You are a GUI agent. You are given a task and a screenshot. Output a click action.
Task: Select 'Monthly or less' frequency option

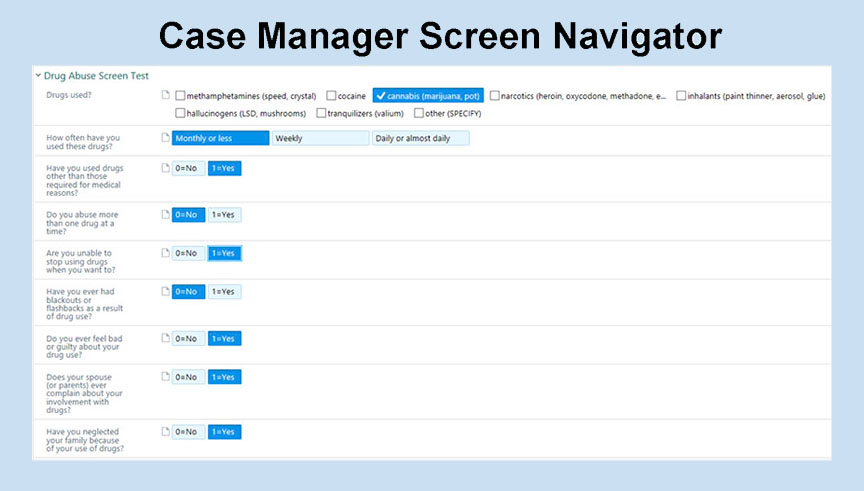pyautogui.click(x=220, y=138)
